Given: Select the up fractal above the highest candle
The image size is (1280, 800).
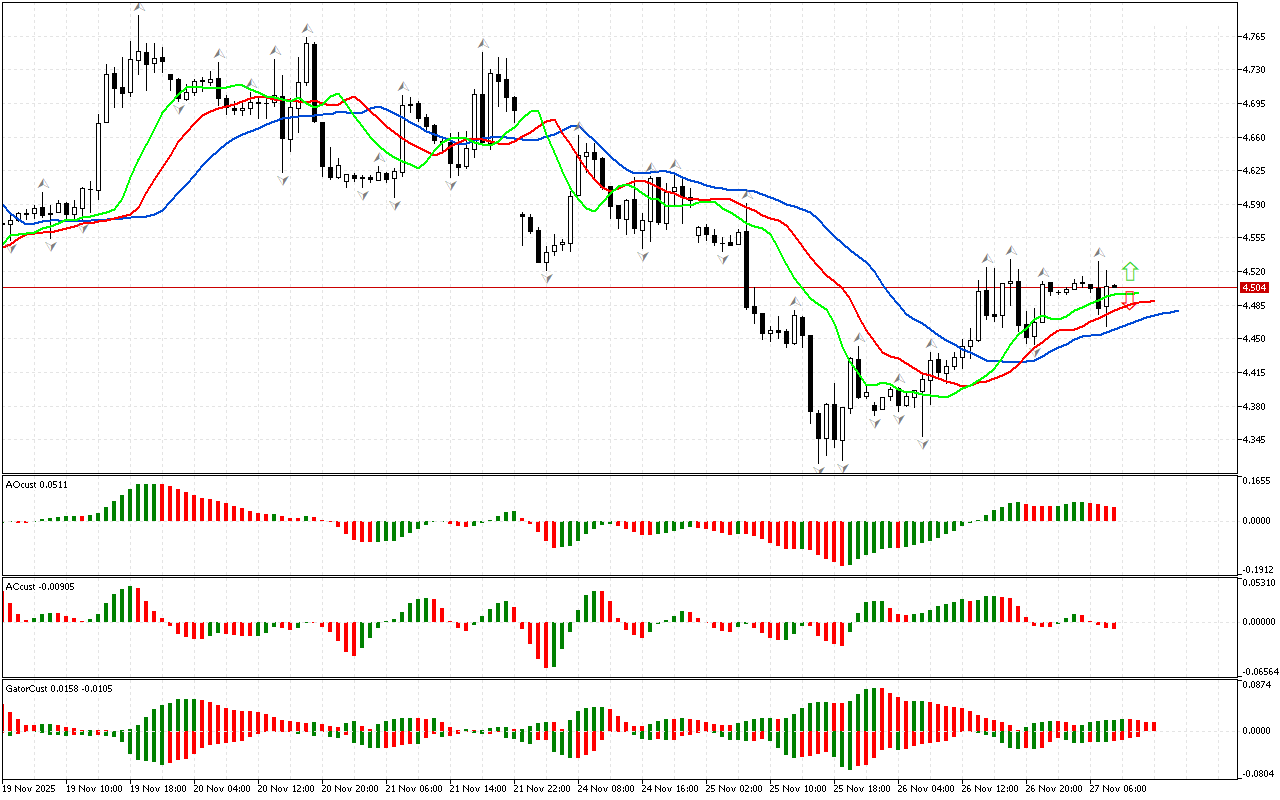Looking at the screenshot, I should pyautogui.click(x=138, y=9).
